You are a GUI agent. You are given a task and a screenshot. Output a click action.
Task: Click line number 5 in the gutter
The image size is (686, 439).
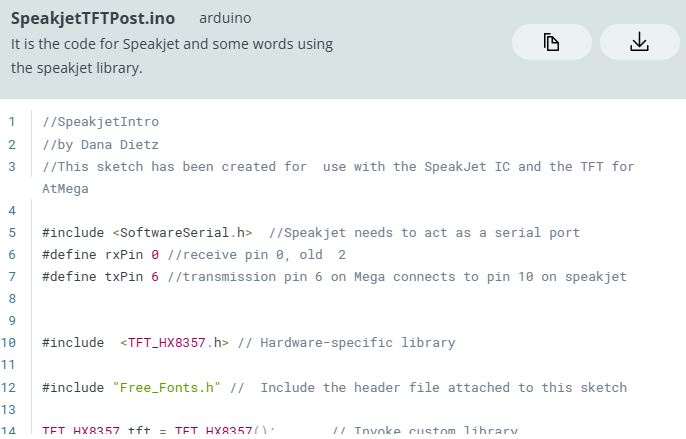pyautogui.click(x=12, y=232)
